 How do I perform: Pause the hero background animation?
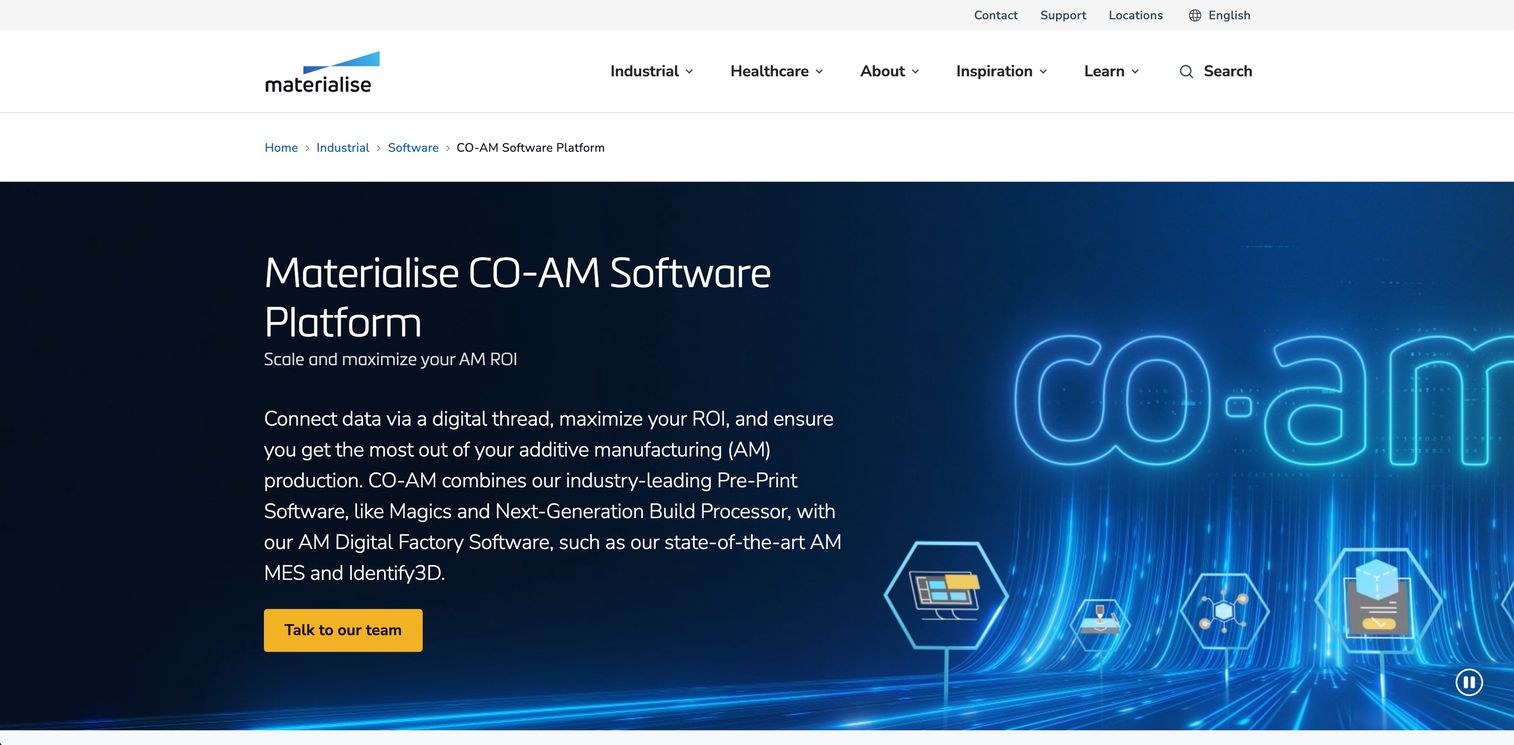point(1469,683)
